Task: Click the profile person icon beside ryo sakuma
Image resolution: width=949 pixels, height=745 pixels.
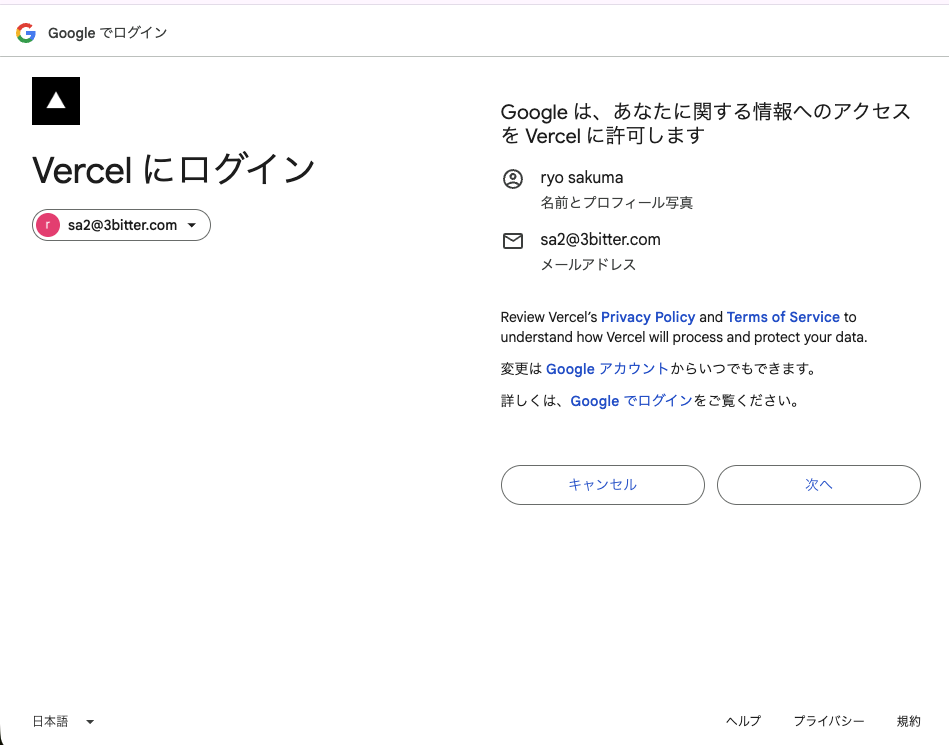Action: click(512, 180)
